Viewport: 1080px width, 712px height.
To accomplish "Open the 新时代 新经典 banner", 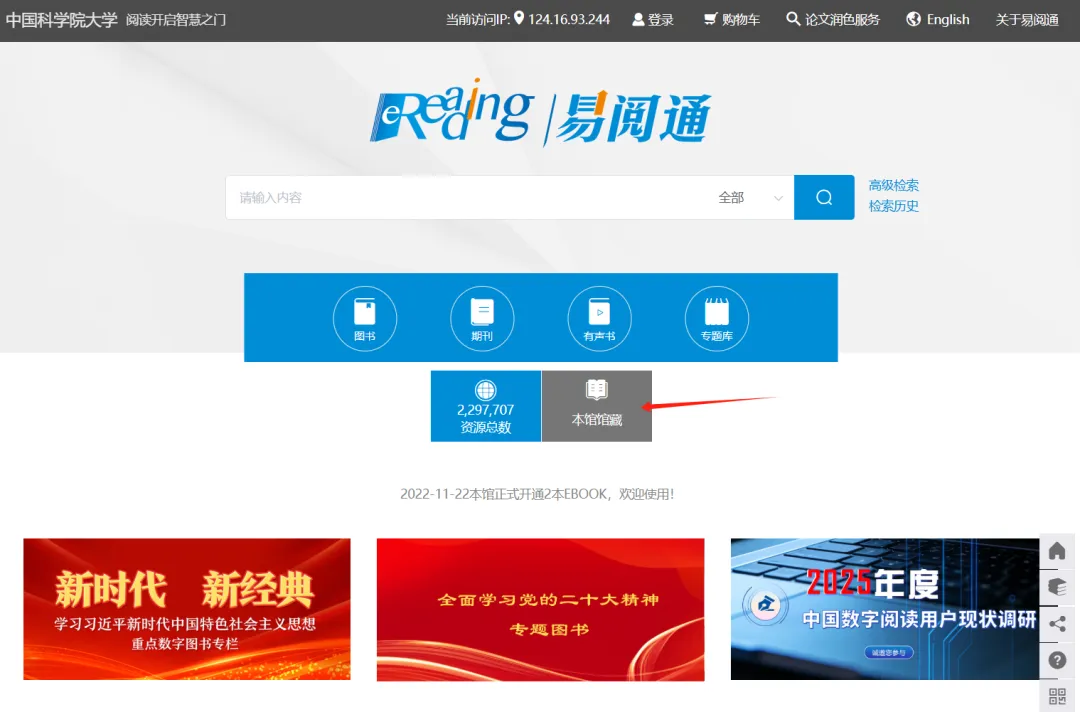I will tap(187, 609).
